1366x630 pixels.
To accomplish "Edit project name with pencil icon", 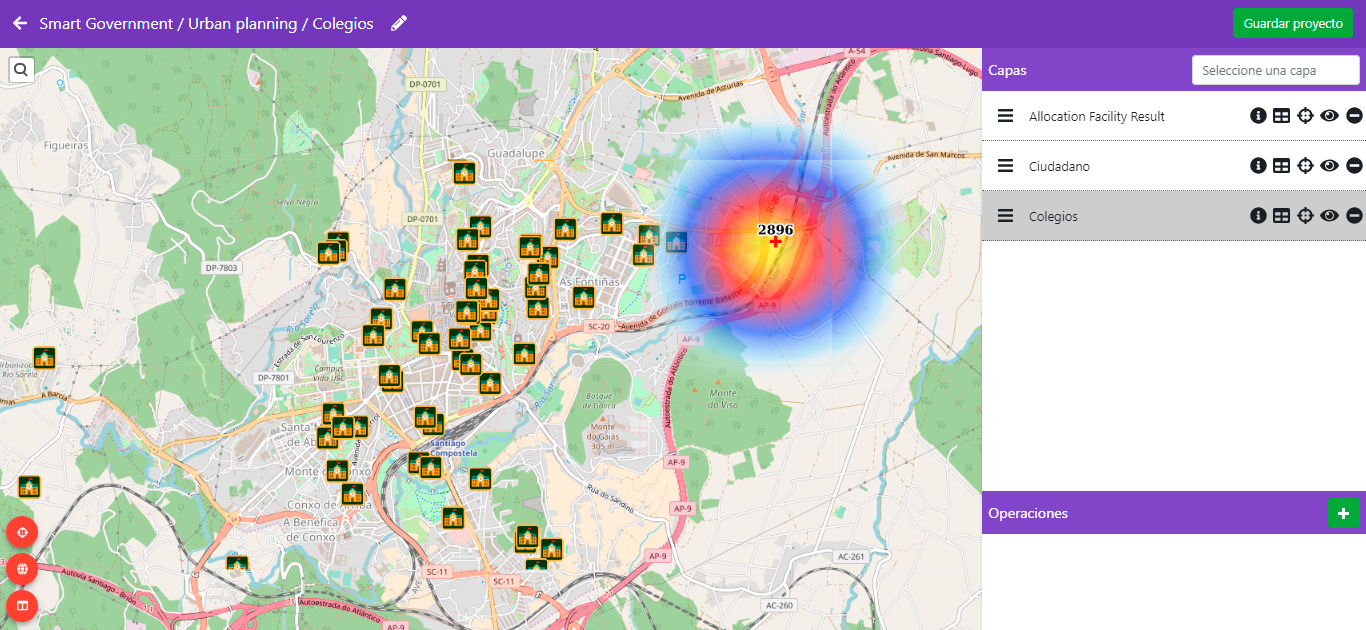I will [x=399, y=23].
